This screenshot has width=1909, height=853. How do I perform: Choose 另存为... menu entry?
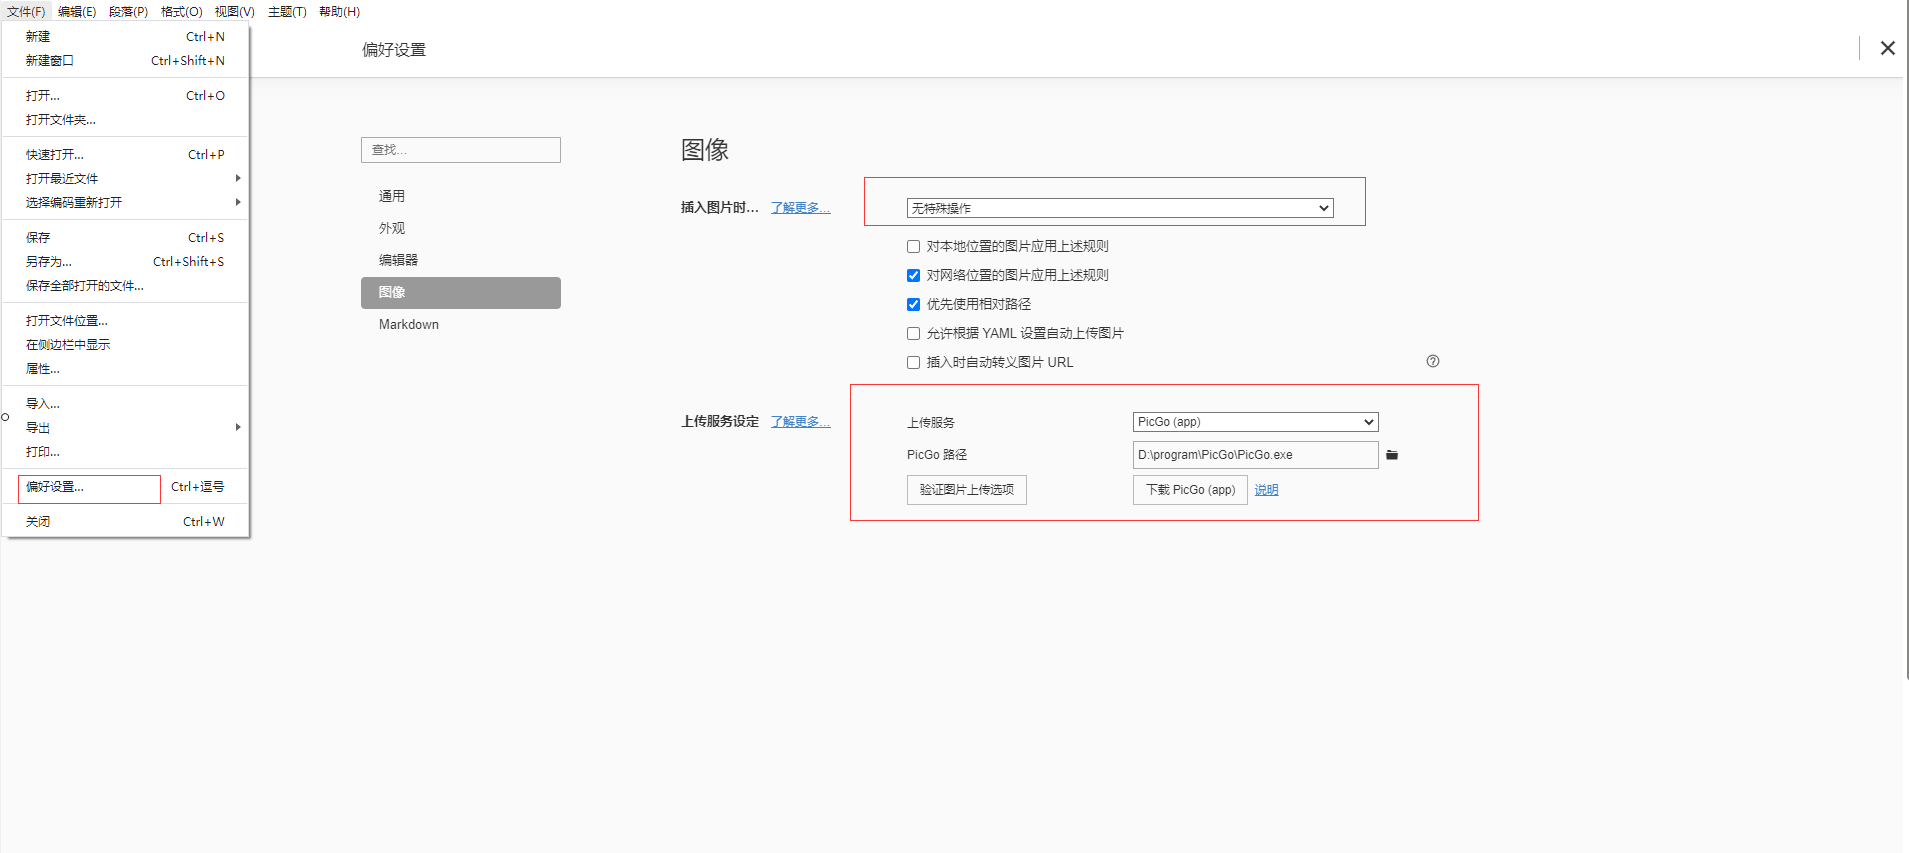pyautogui.click(x=126, y=261)
